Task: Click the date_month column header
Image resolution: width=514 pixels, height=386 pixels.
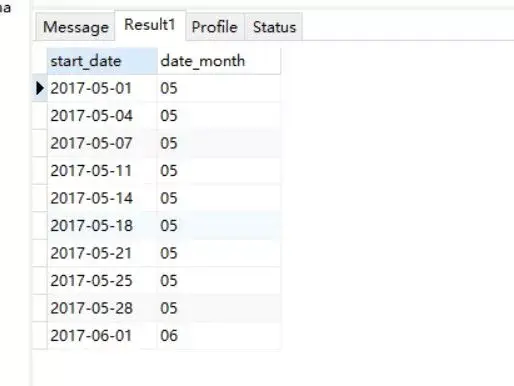Action: [219, 61]
